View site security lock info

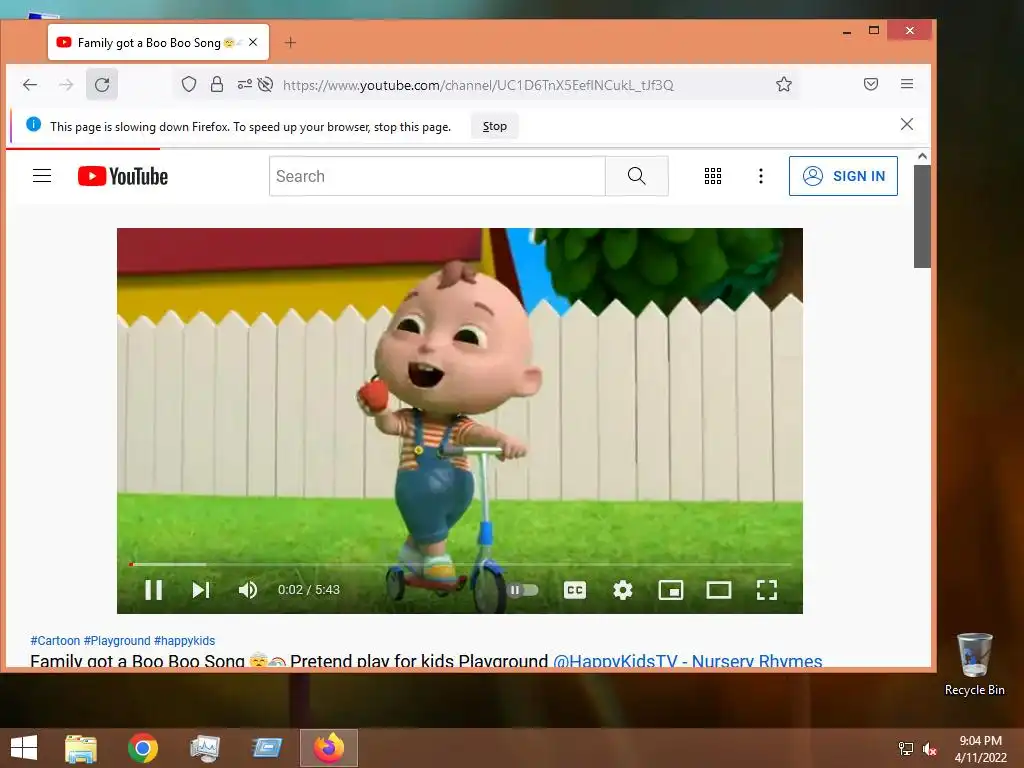[217, 84]
